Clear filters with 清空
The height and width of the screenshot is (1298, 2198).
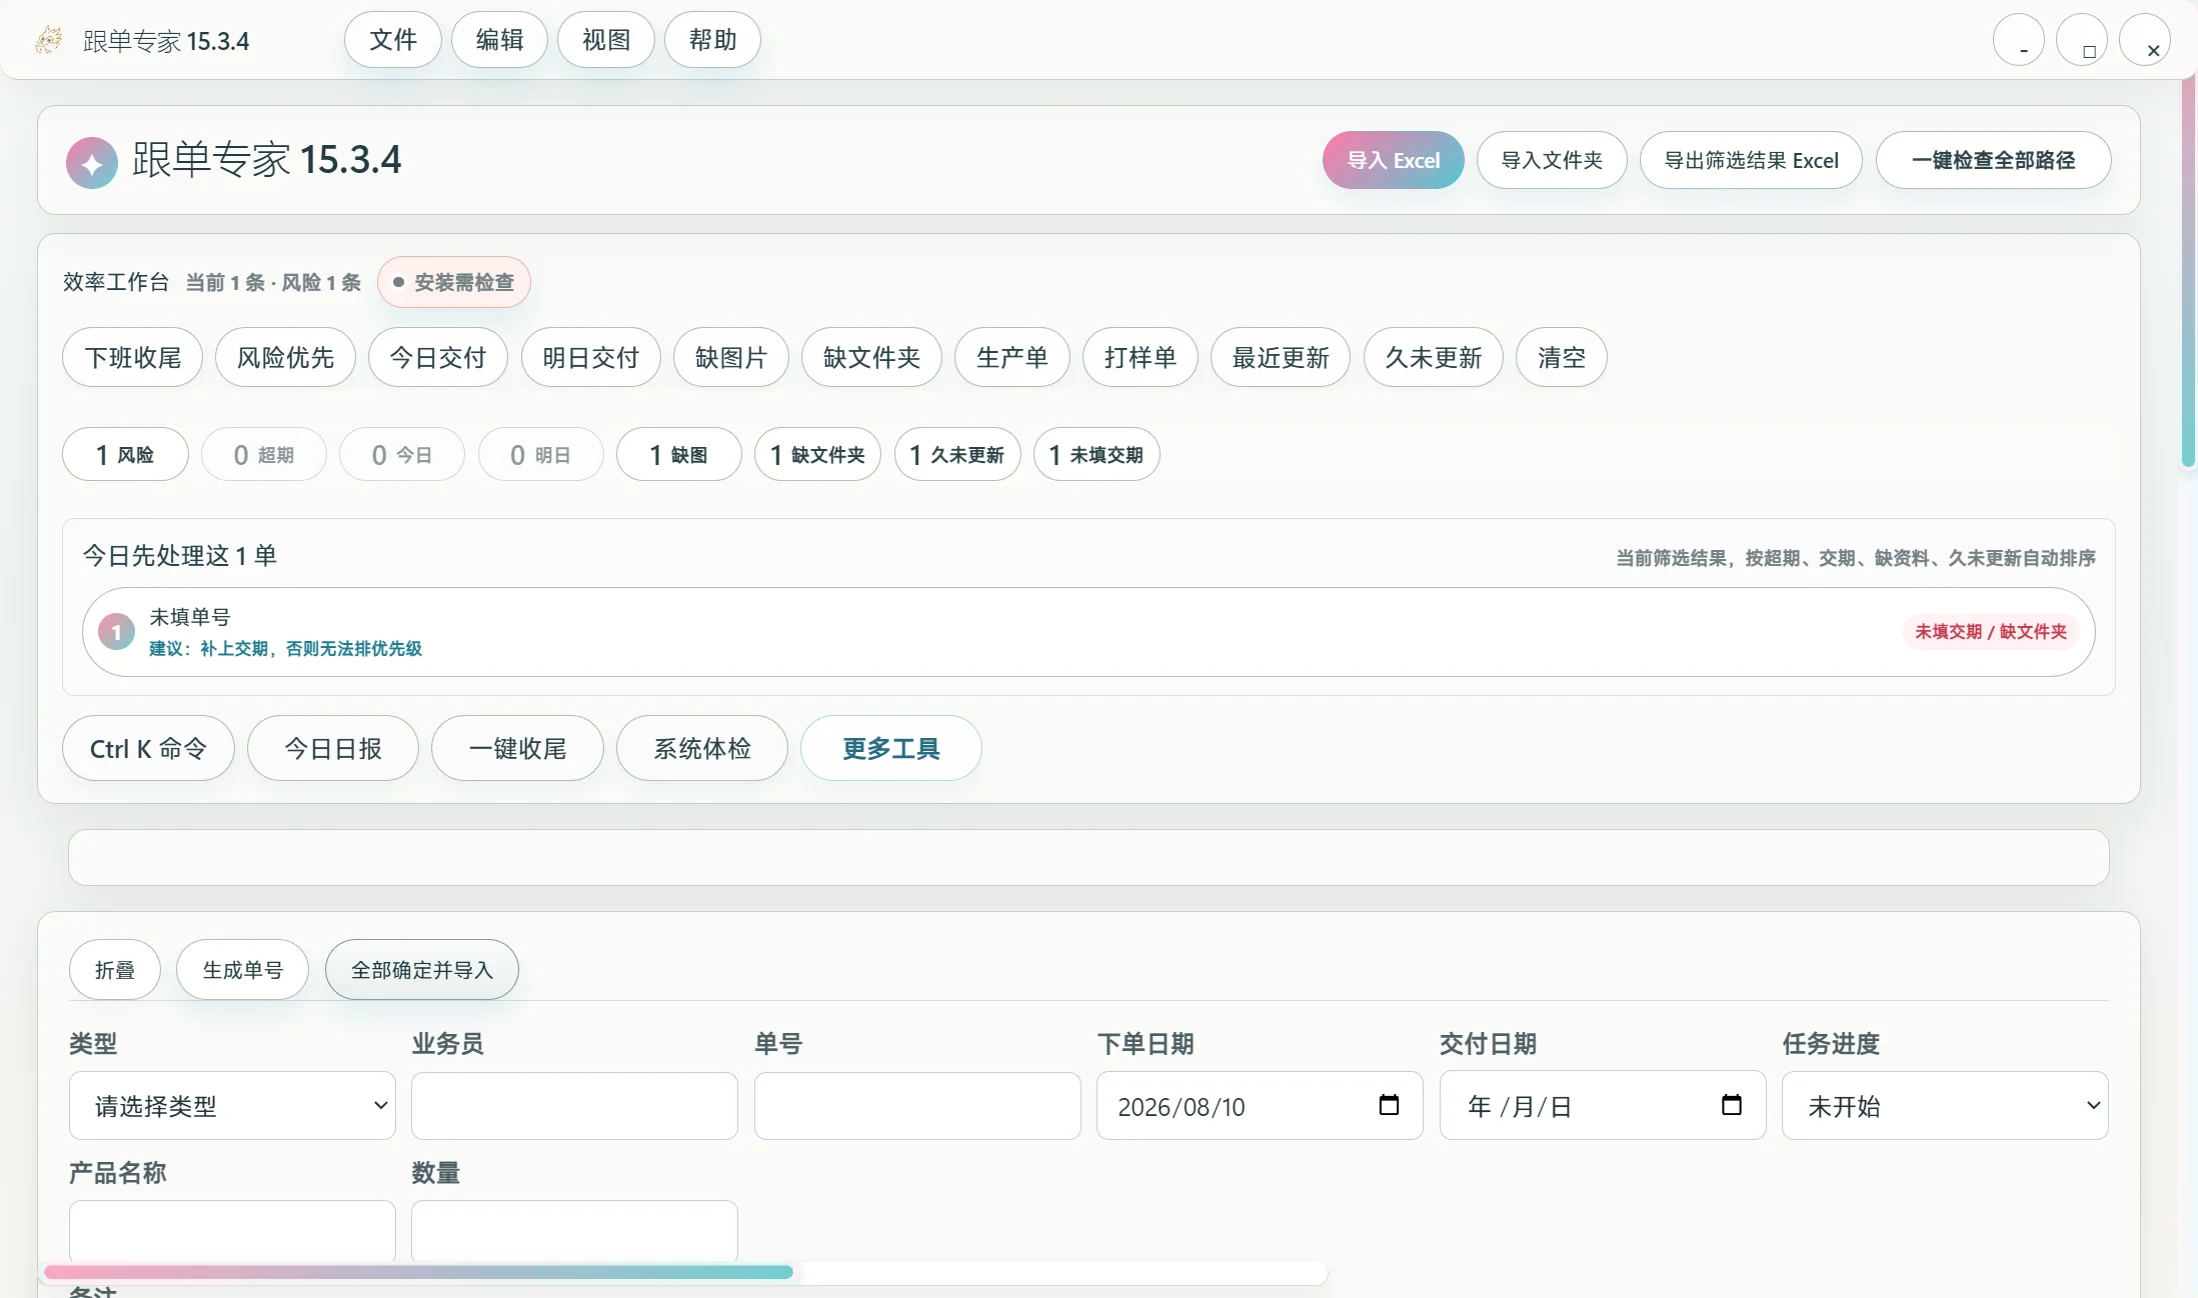pos(1562,357)
